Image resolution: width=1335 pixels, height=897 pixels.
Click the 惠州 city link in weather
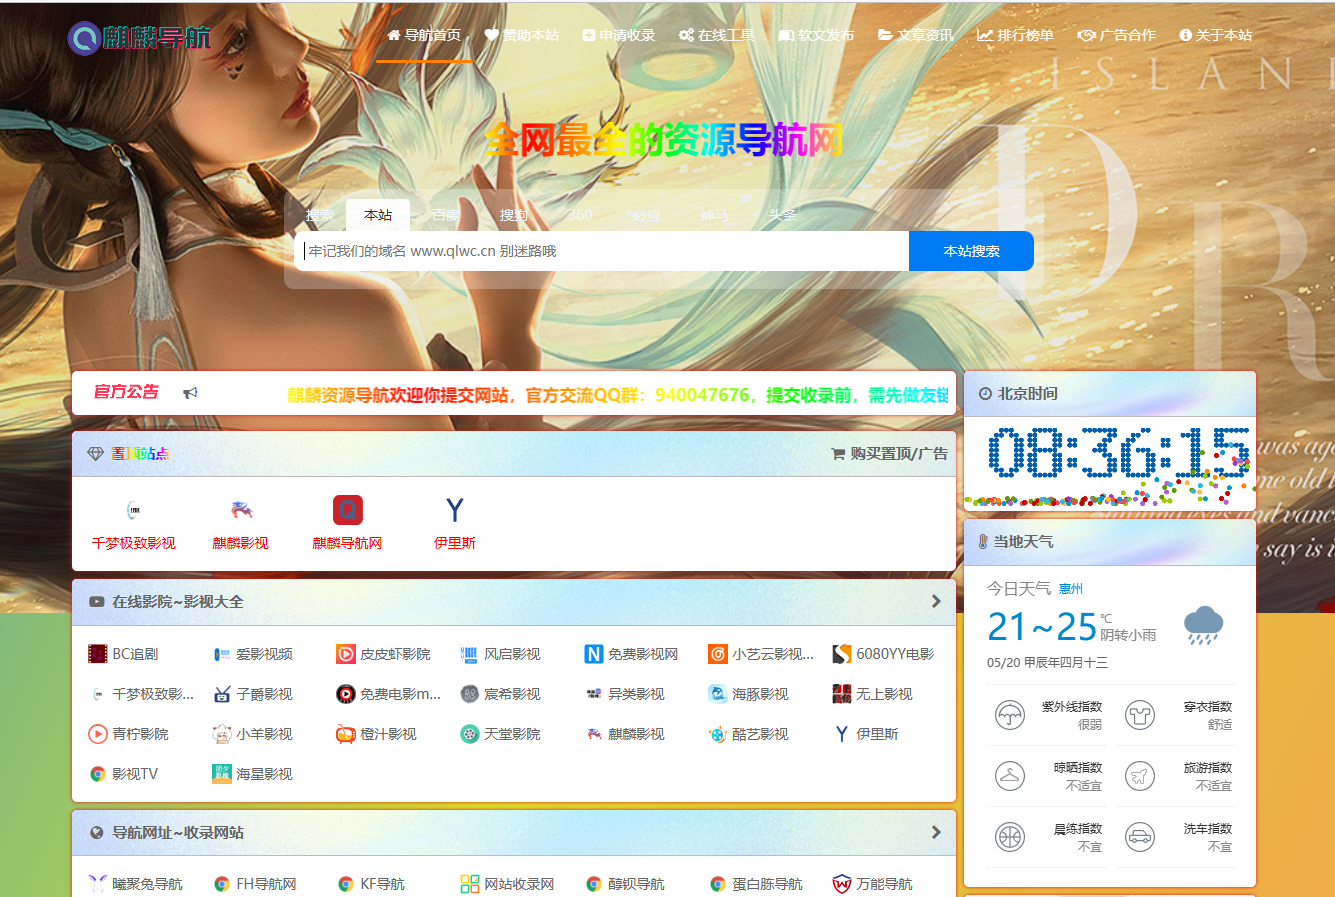pyautogui.click(x=1070, y=589)
